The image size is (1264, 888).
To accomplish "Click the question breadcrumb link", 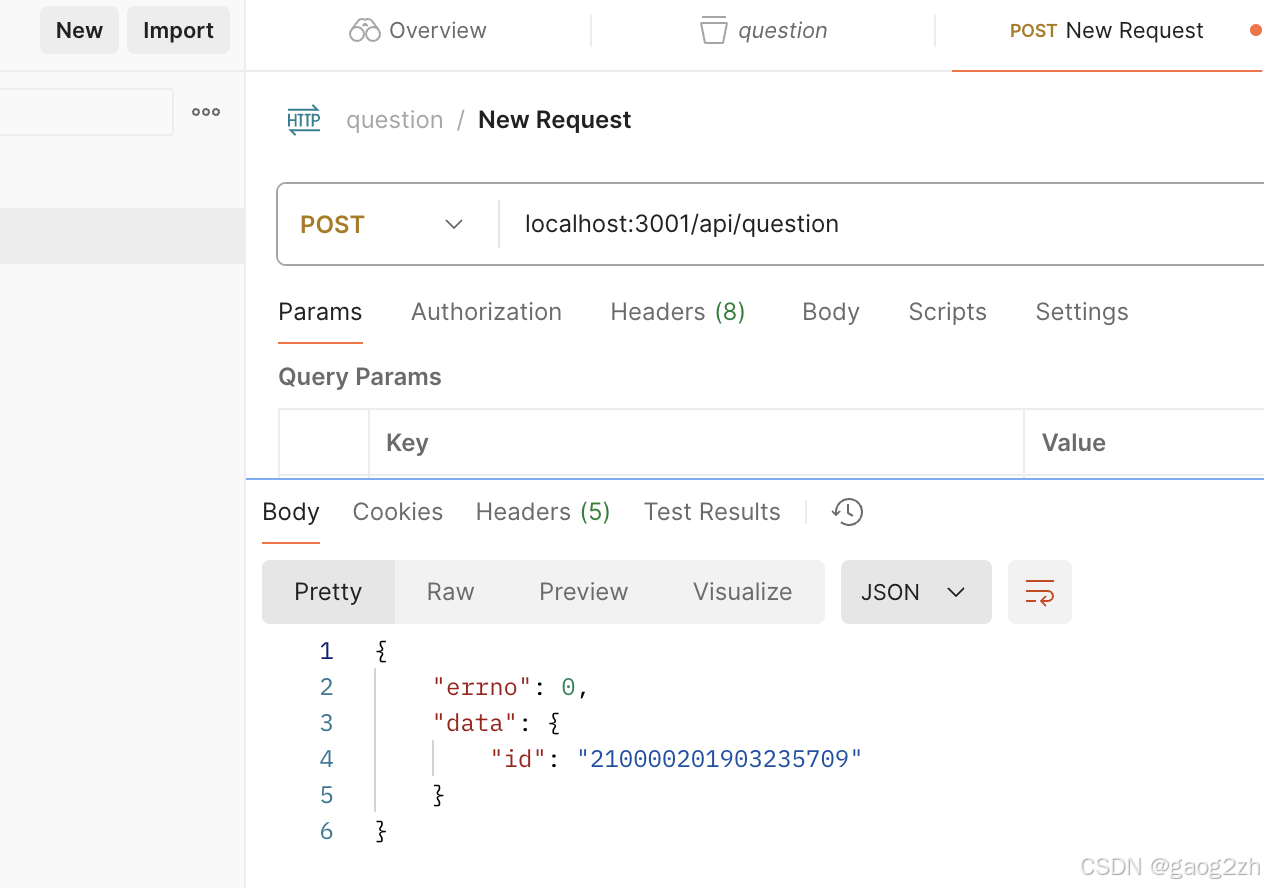I will pos(394,120).
